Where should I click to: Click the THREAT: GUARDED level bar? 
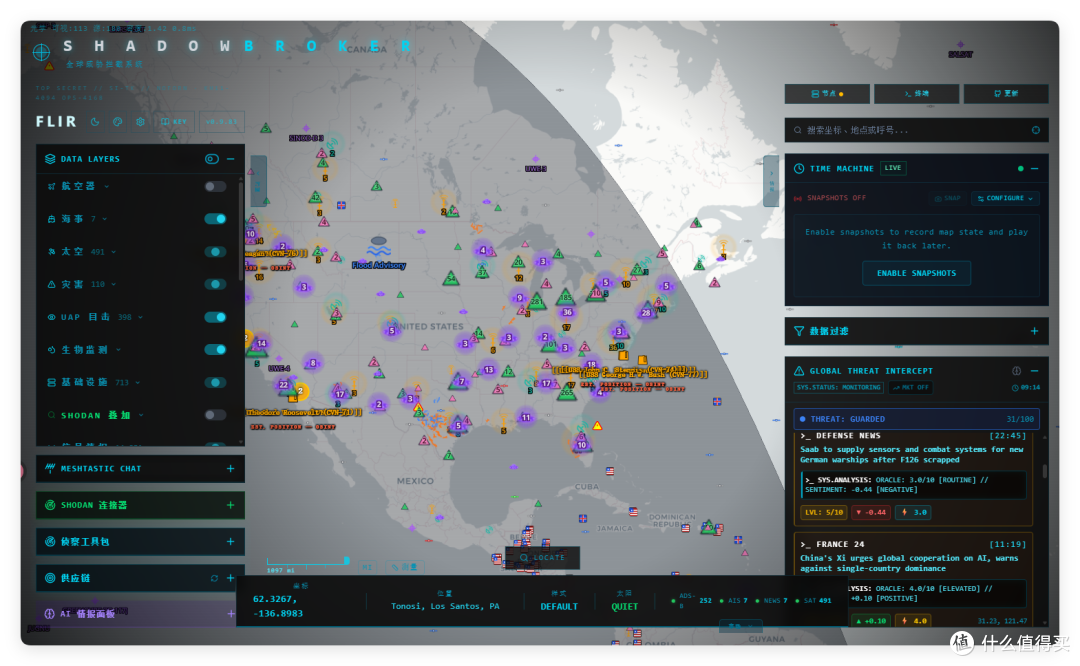[x=916, y=419]
